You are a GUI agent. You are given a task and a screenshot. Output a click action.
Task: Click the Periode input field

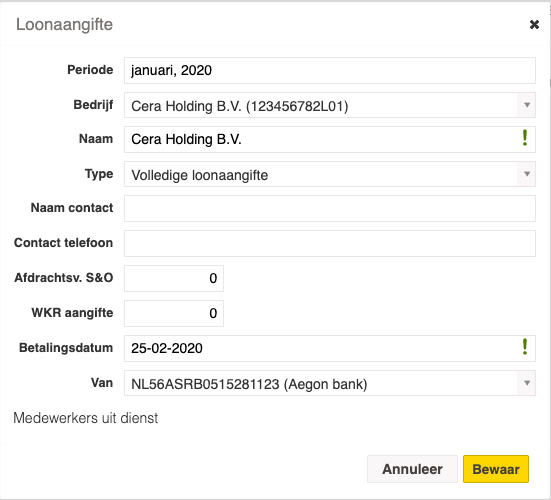click(330, 71)
